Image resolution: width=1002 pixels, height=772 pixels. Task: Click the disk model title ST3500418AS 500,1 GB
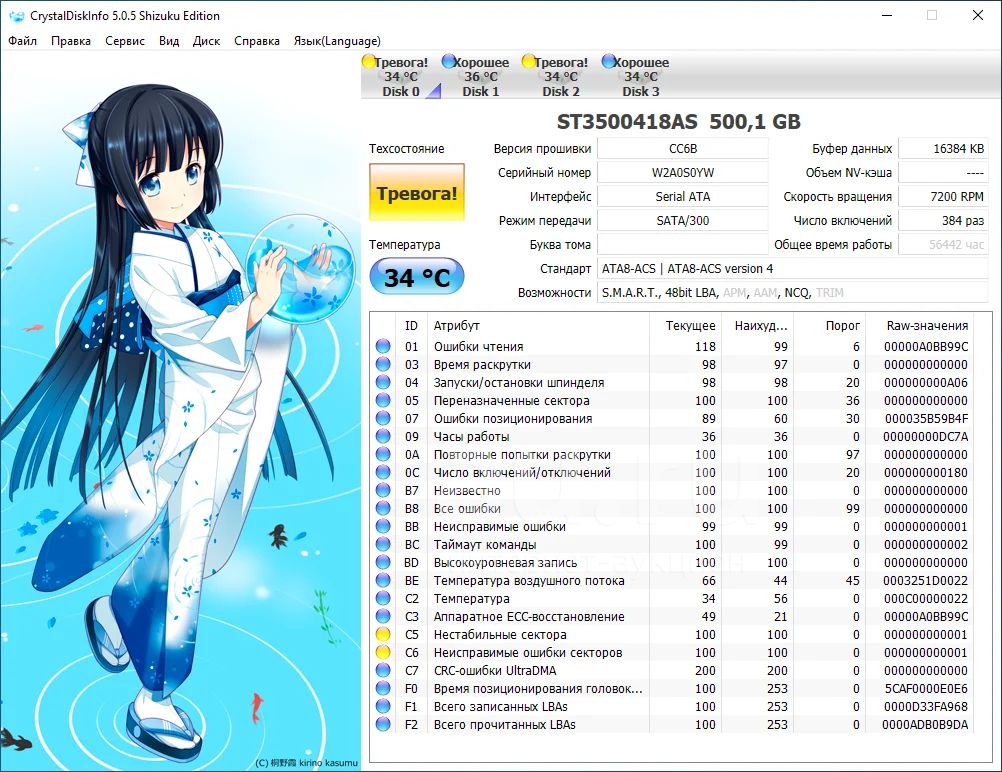pyautogui.click(x=679, y=121)
